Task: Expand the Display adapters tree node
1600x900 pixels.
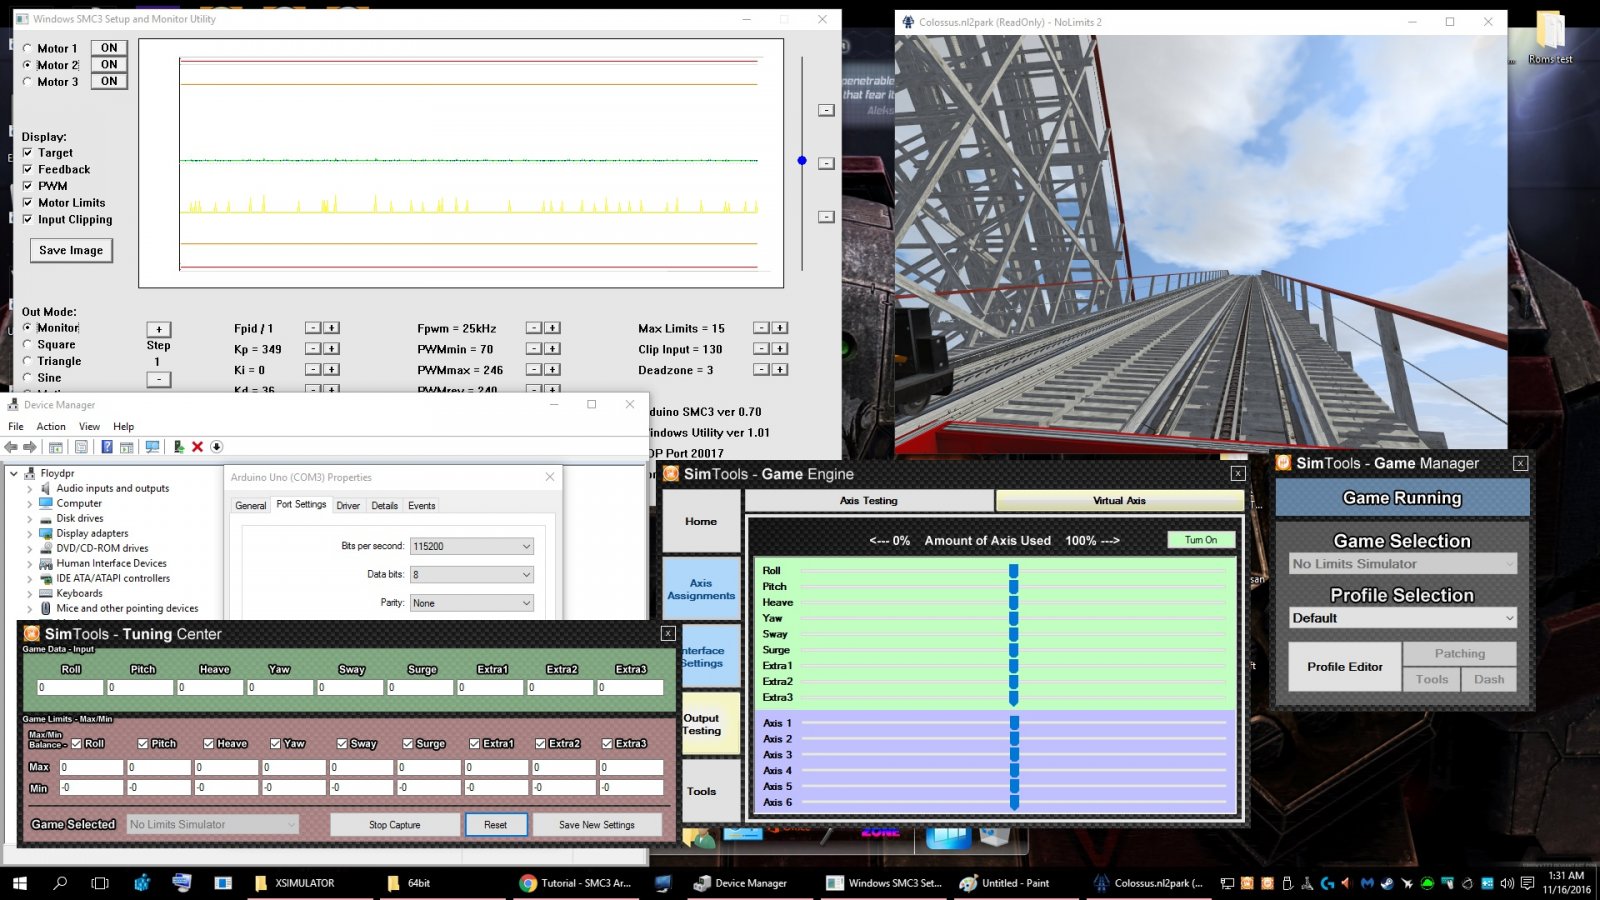Action: click(29, 534)
